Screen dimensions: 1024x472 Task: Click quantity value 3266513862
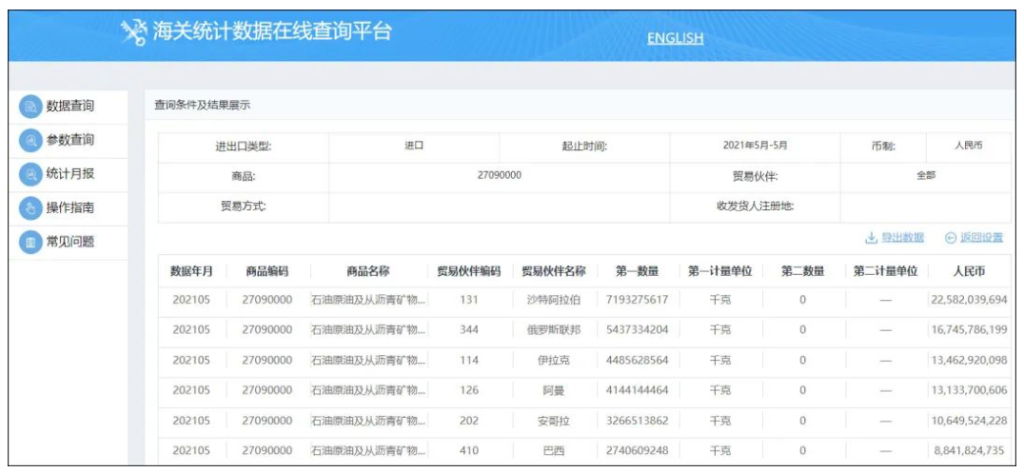[637, 420]
